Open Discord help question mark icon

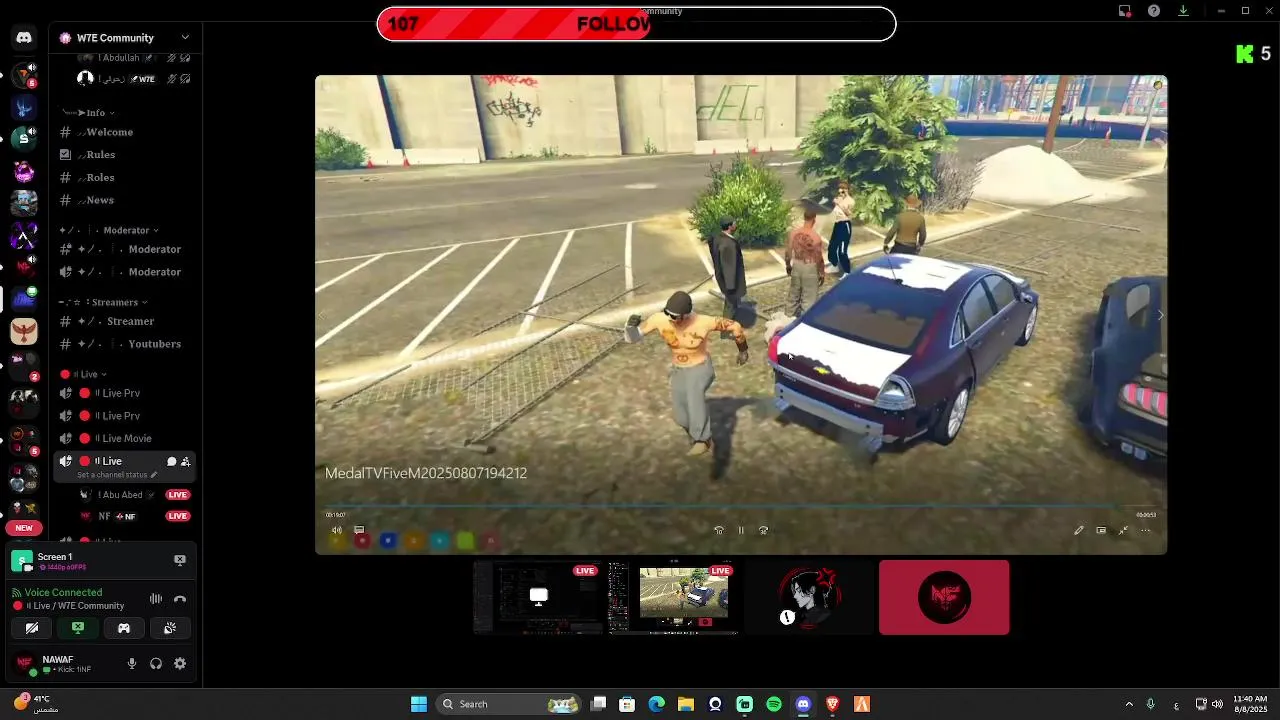(x=1154, y=11)
